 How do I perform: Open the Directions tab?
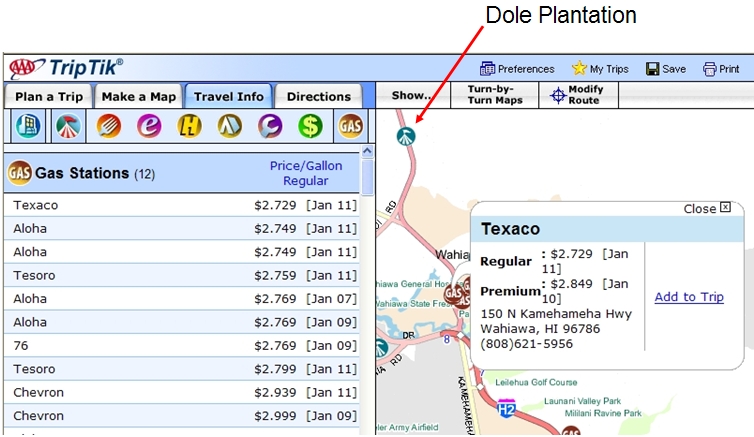coord(319,97)
